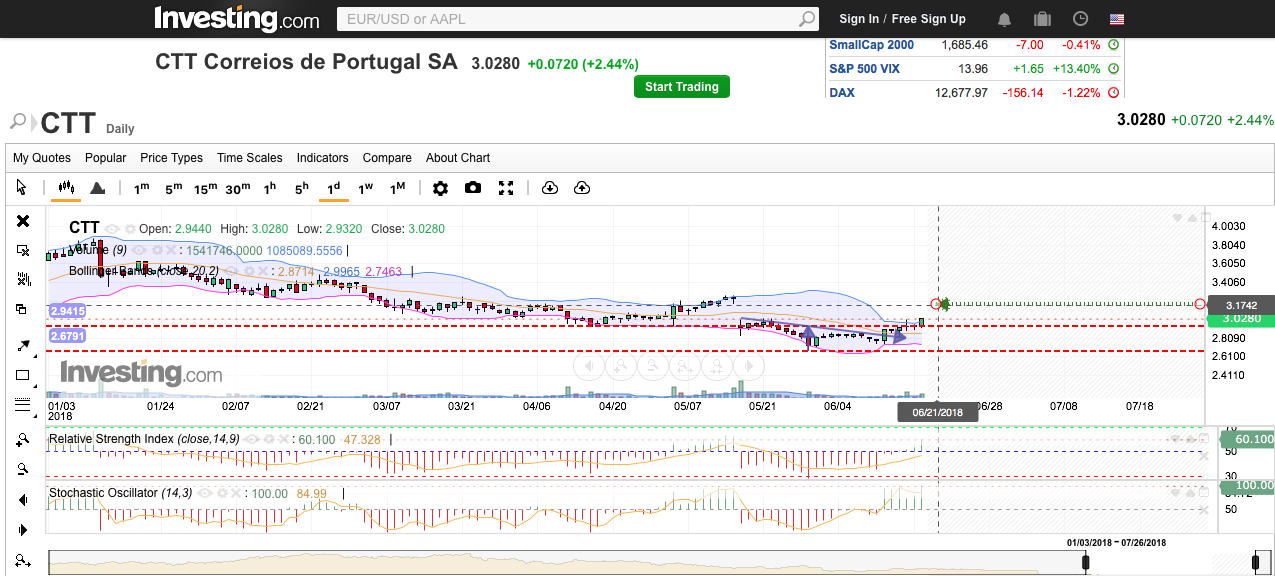The height and width of the screenshot is (576, 1275).
Task: Toggle visibility eye for Relative Strength Index
Action: (x=250, y=439)
